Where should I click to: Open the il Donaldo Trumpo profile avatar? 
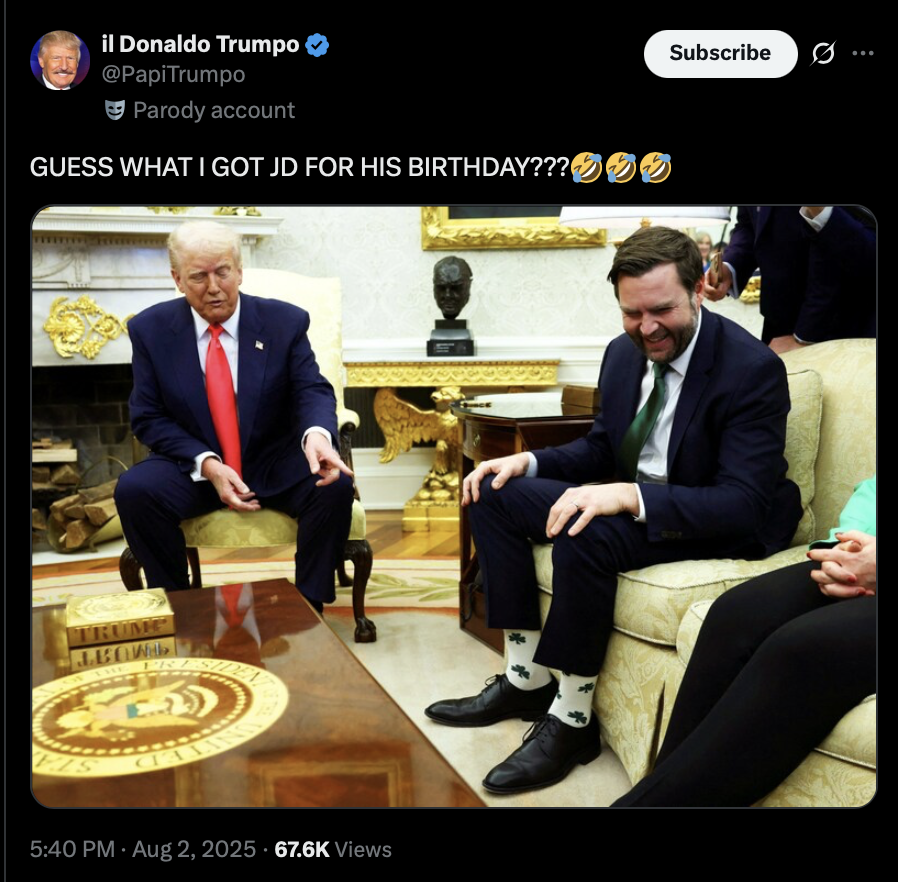click(60, 60)
